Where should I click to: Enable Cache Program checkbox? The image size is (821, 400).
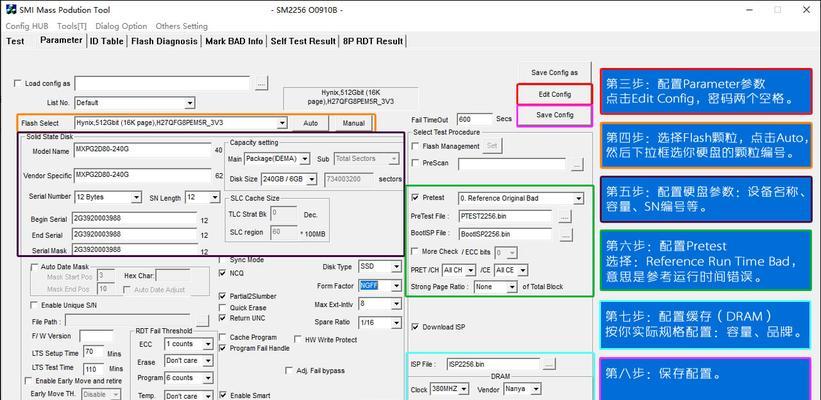[222, 337]
